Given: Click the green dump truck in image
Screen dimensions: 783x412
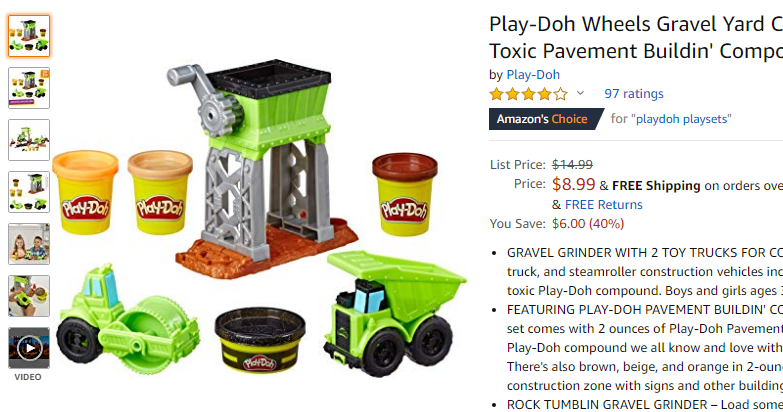Looking at the screenshot, I should click(x=395, y=313).
